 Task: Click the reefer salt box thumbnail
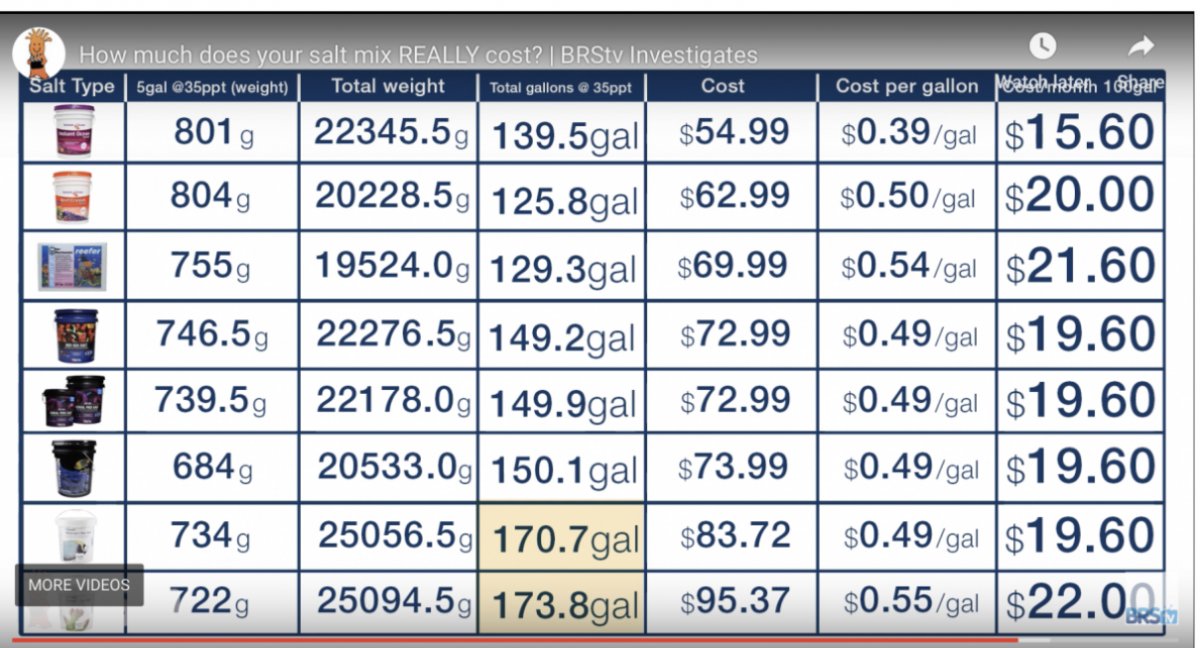pos(73,266)
